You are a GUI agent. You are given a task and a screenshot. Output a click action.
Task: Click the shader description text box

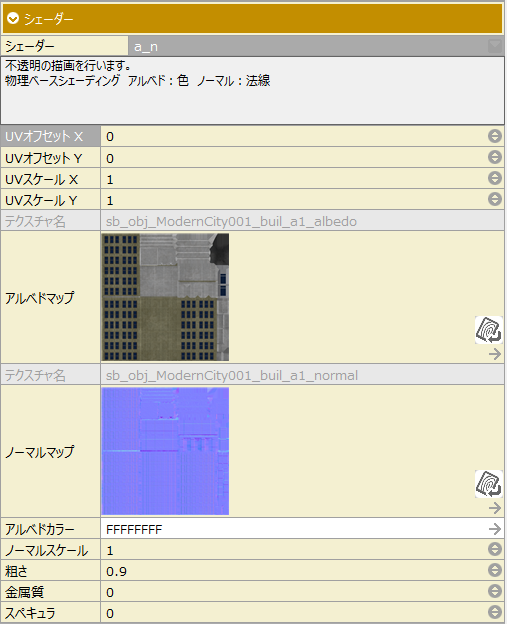[253, 91]
